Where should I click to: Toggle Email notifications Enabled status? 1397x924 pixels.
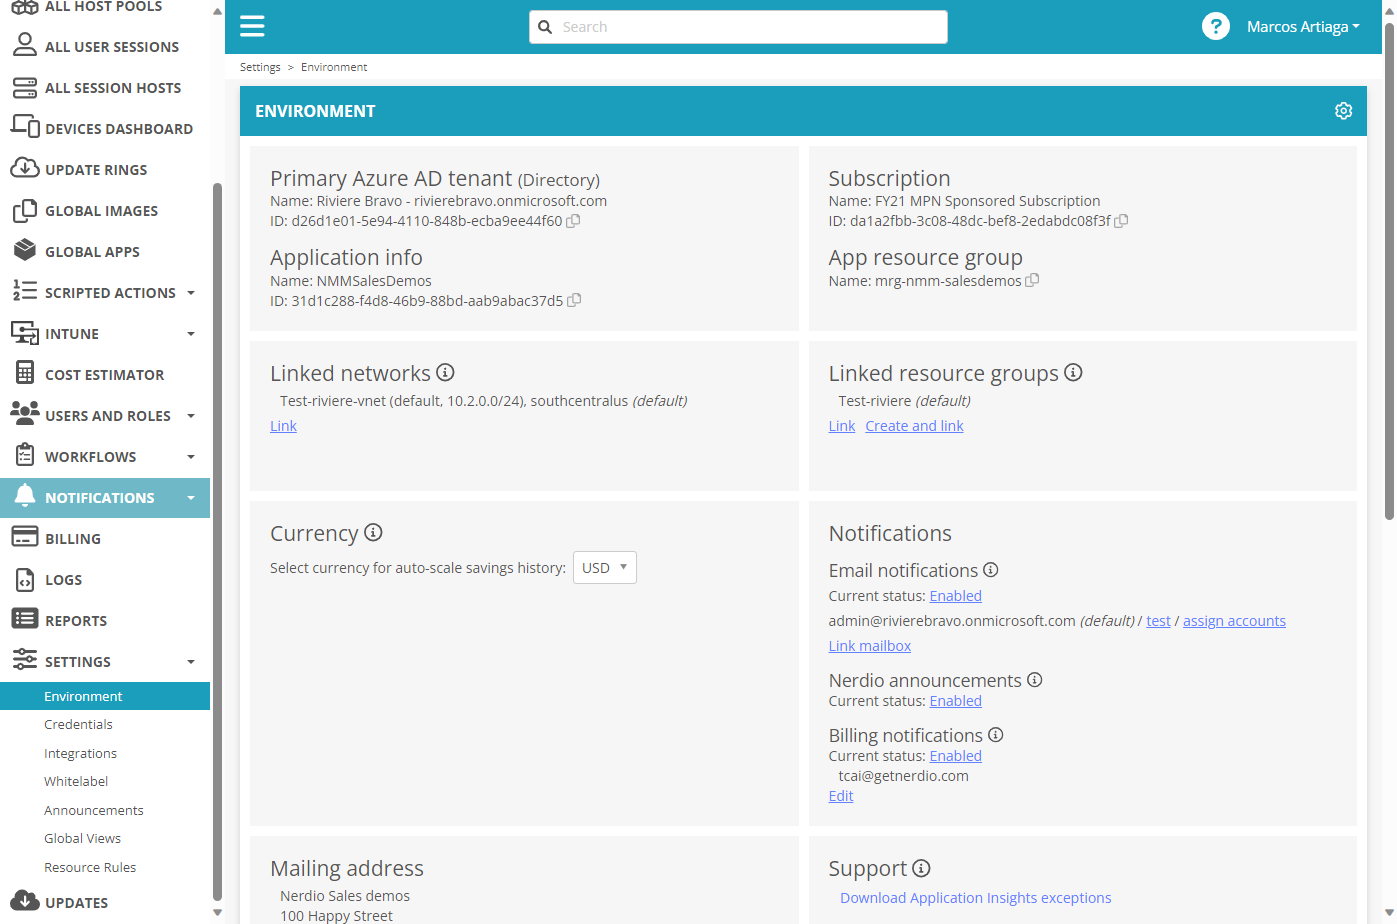(x=955, y=596)
